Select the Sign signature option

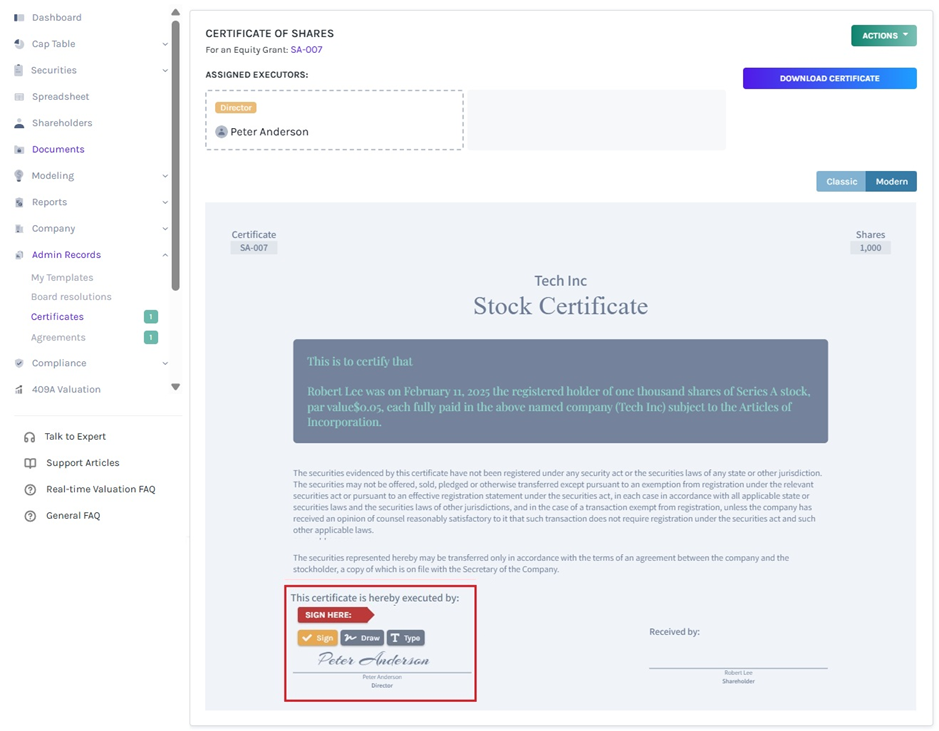pyautogui.click(x=317, y=638)
